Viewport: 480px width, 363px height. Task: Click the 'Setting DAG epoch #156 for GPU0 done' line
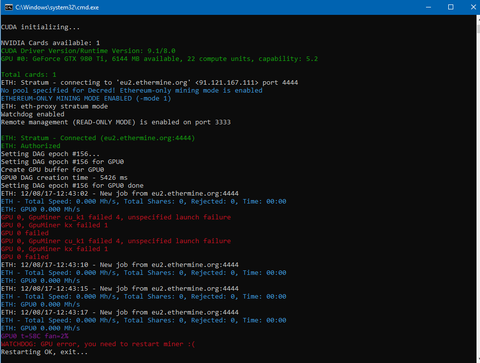[72, 186]
